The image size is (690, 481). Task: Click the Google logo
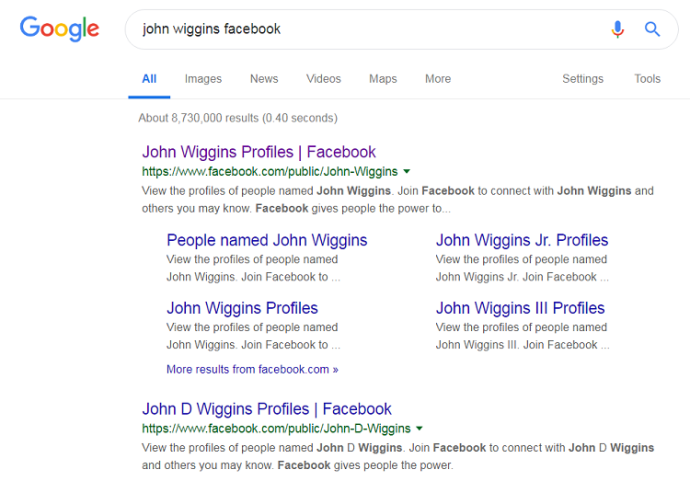[59, 29]
